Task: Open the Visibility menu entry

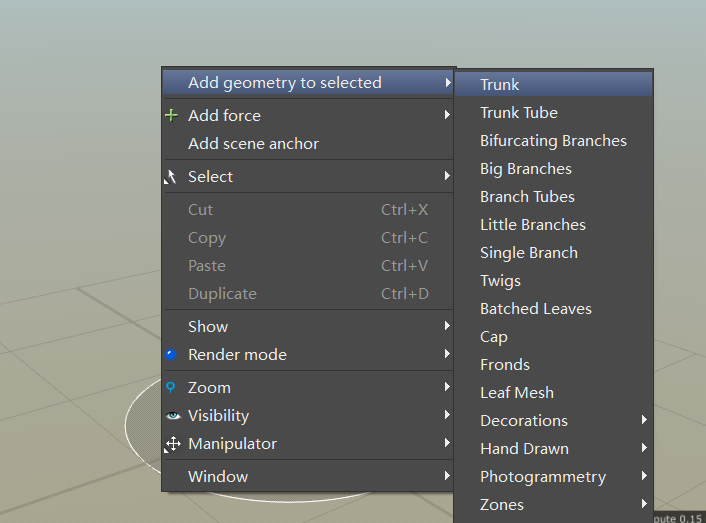Action: click(x=308, y=415)
